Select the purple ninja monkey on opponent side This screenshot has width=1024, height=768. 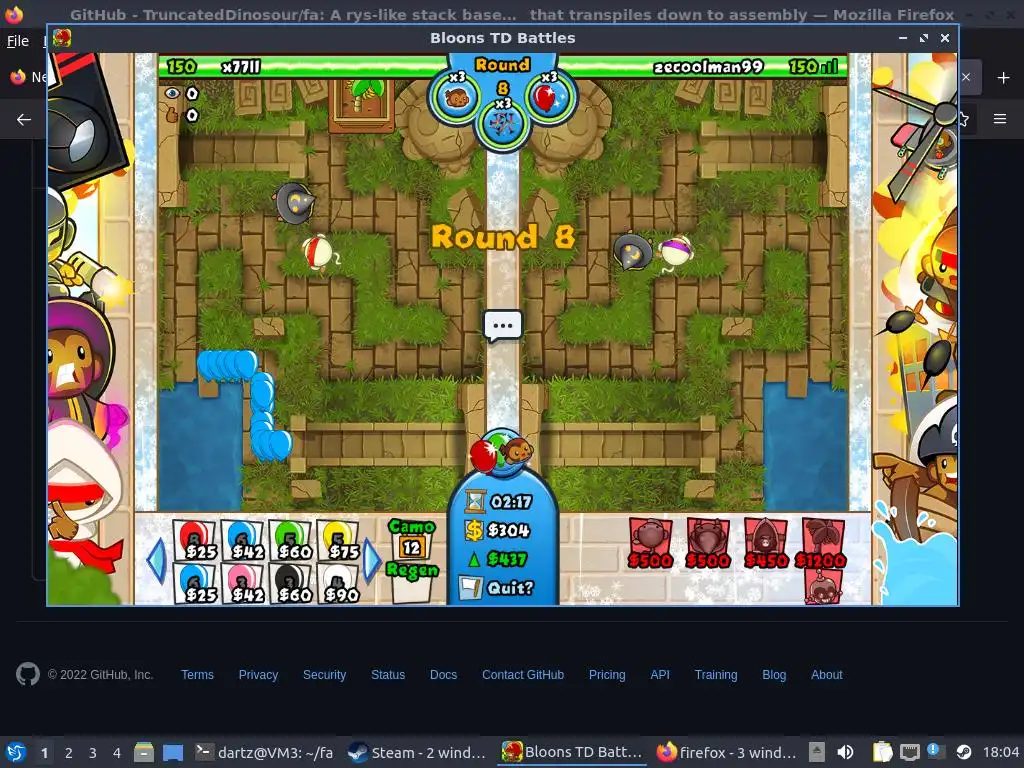676,253
